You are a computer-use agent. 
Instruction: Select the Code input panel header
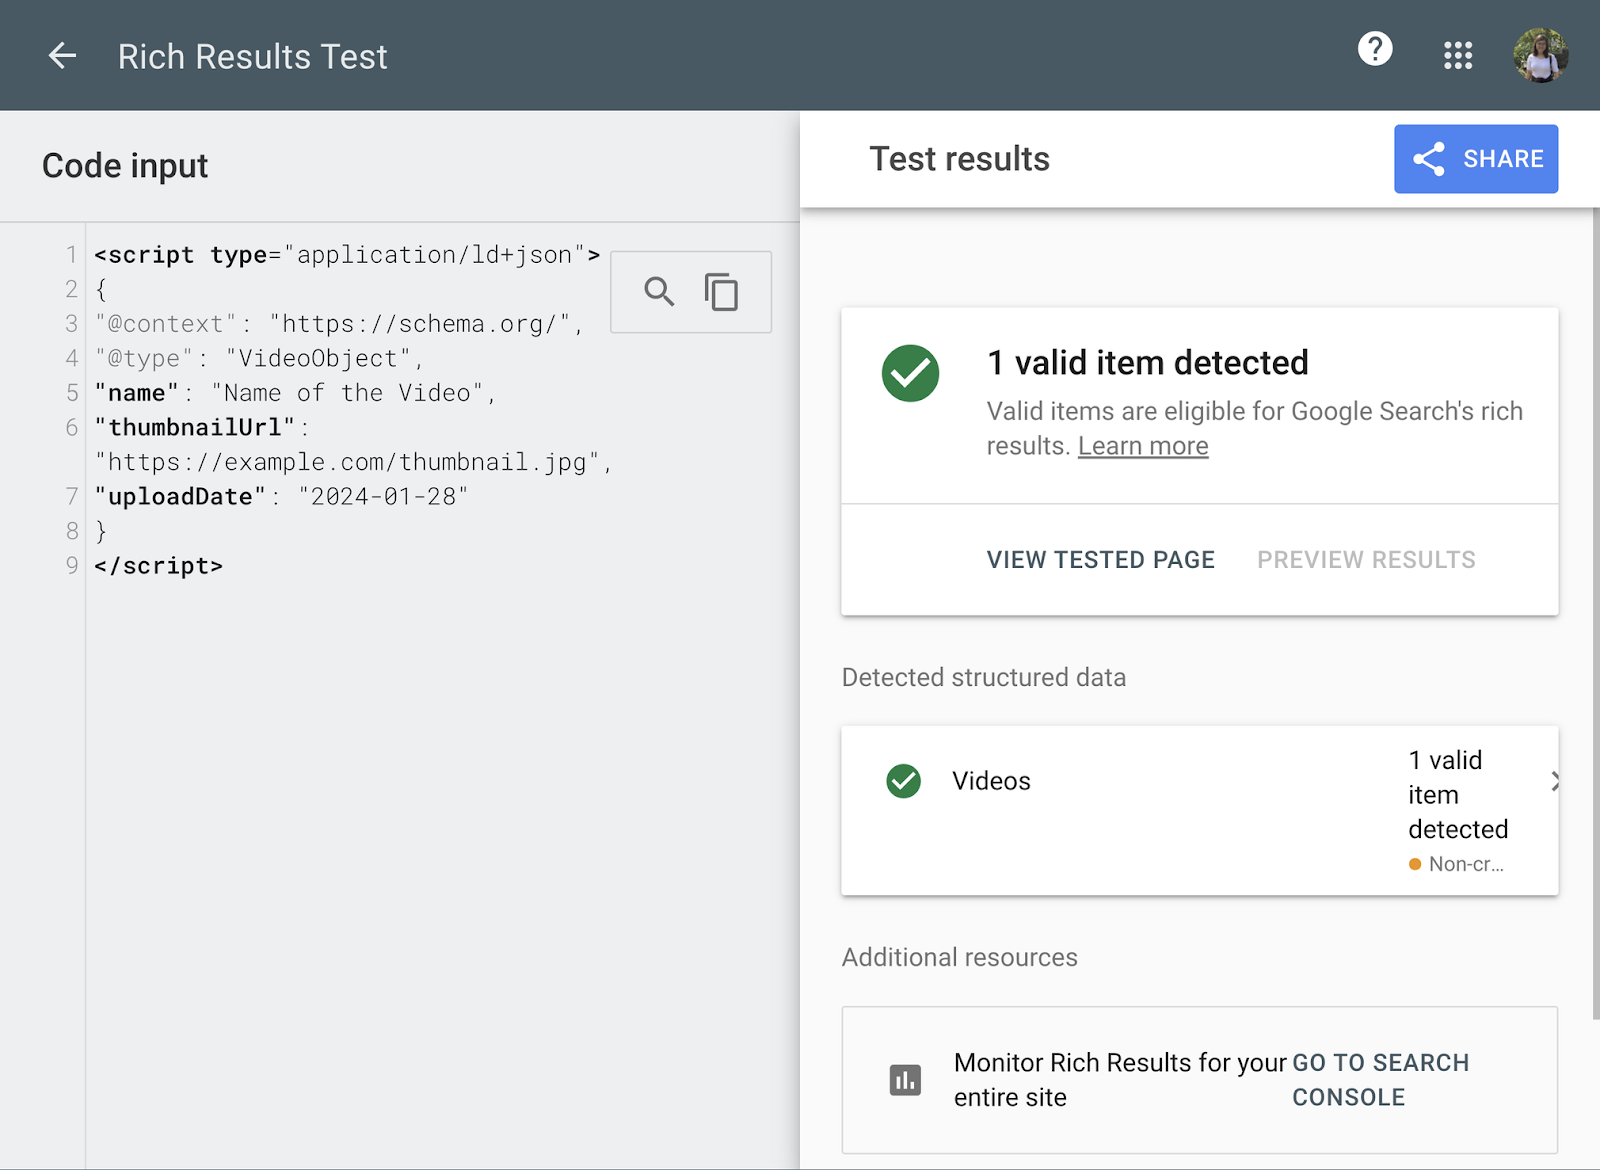[x=124, y=165]
